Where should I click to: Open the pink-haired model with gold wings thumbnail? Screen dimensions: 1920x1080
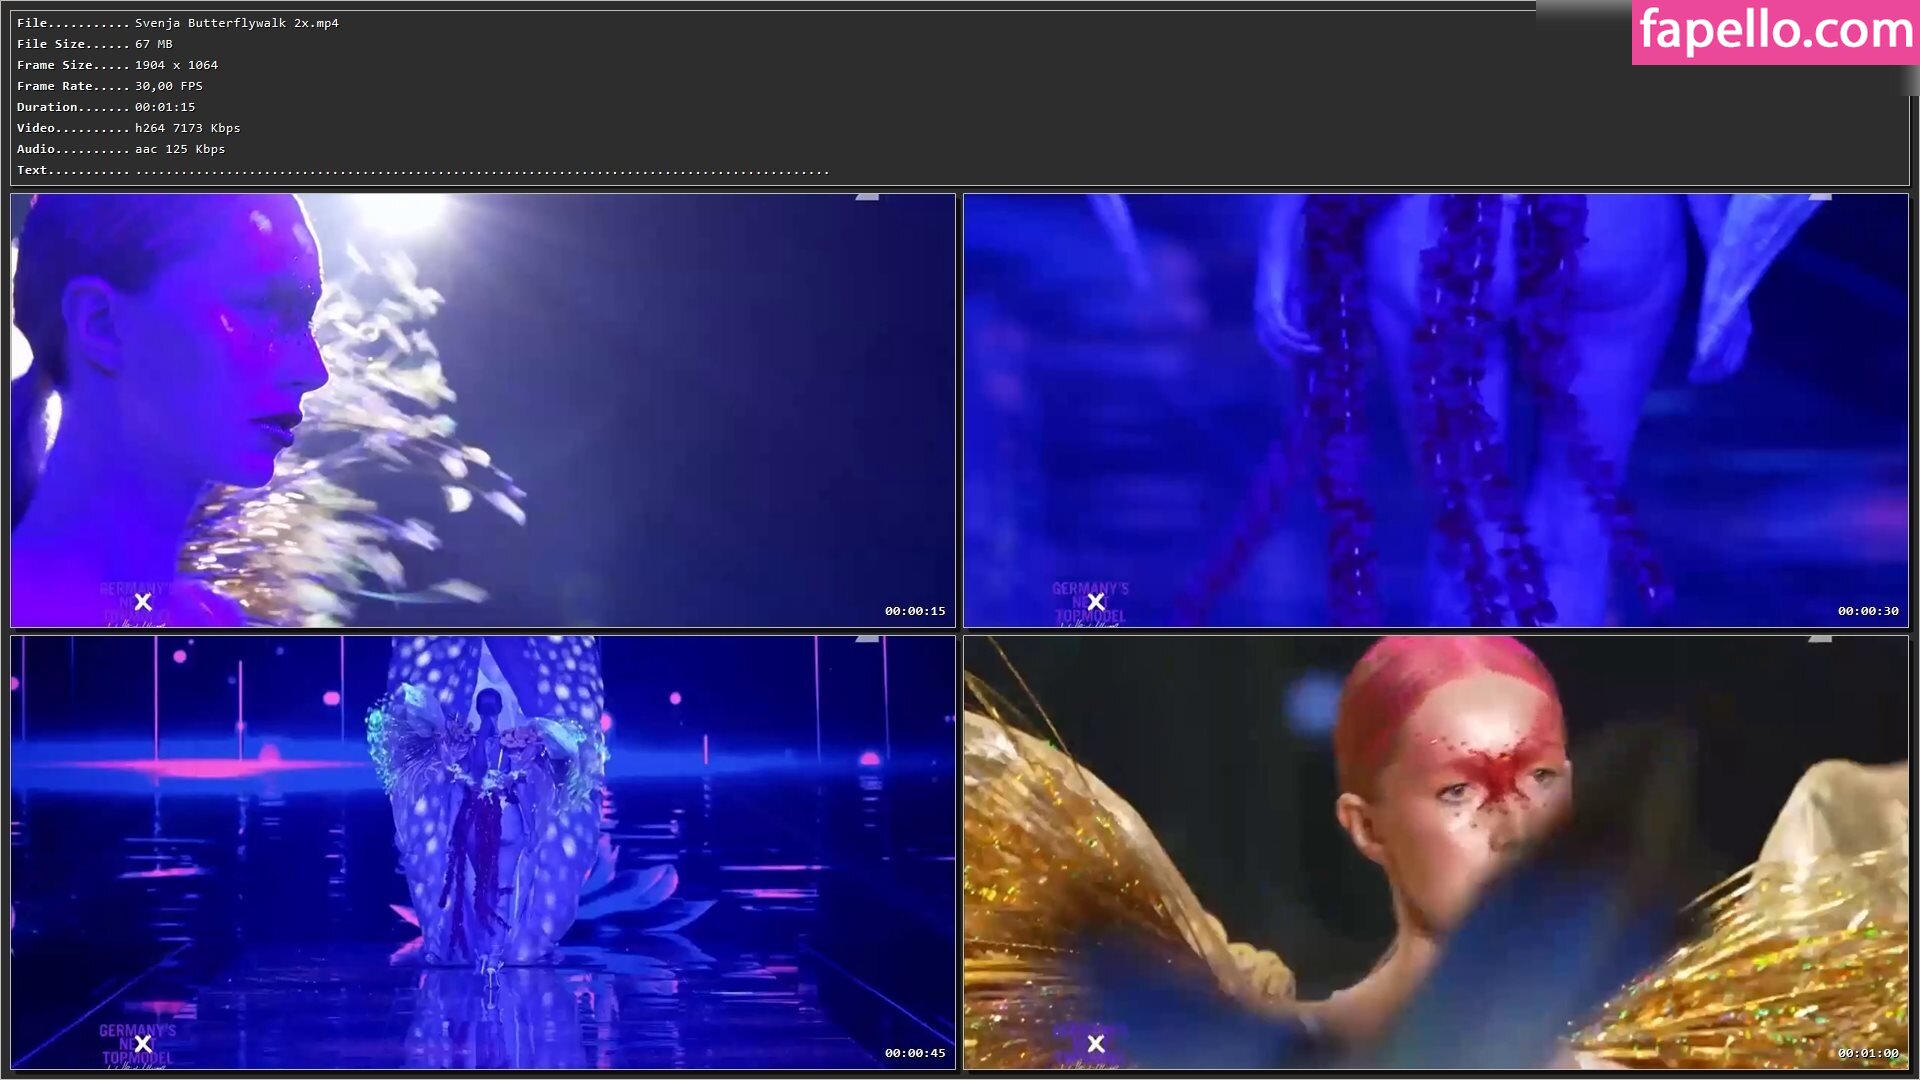pyautogui.click(x=1436, y=852)
